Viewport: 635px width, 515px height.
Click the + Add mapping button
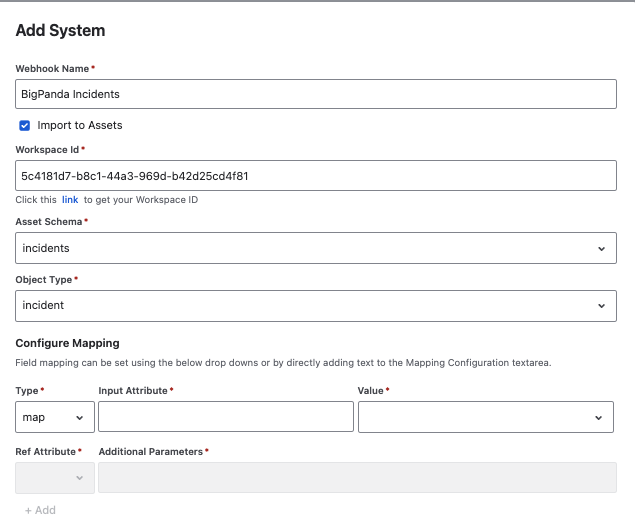click(40, 510)
